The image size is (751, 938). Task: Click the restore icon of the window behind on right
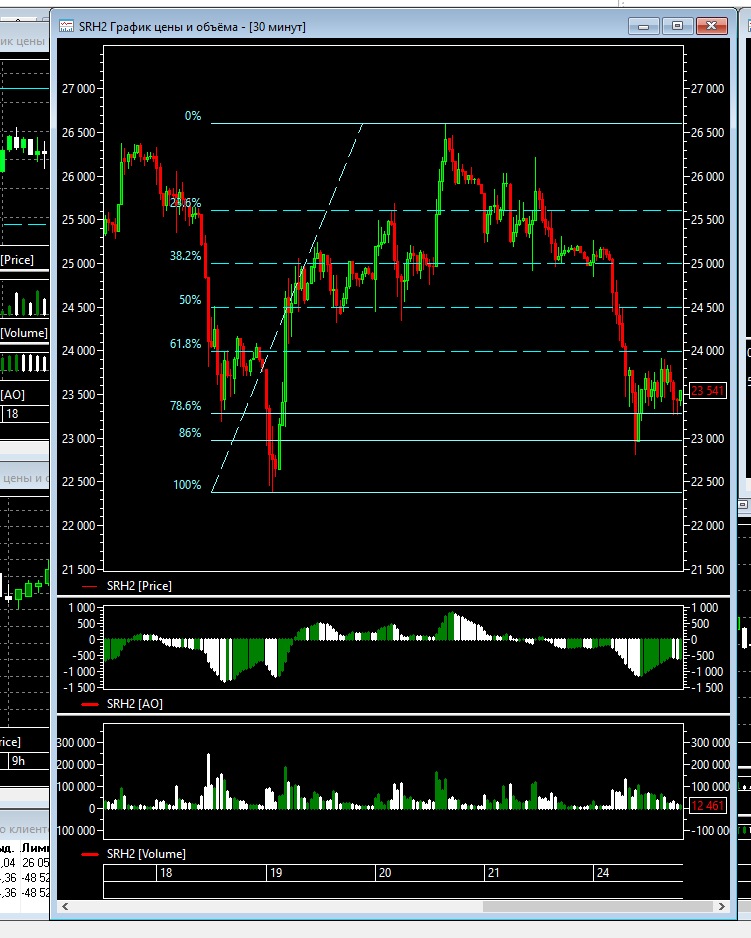743,505
